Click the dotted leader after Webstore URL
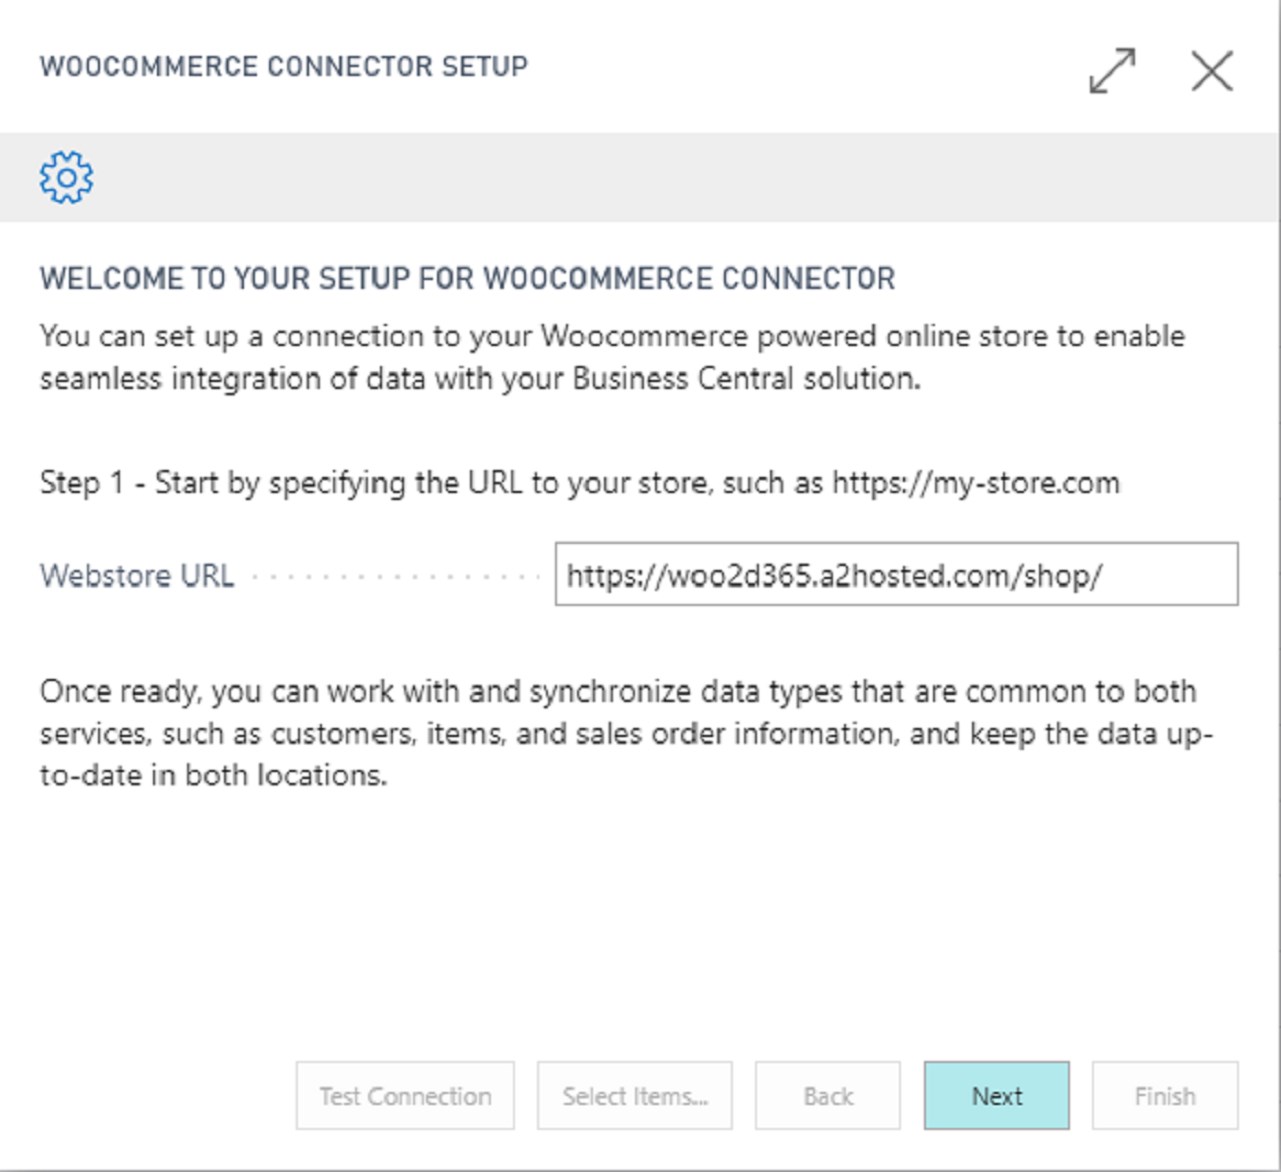The image size is (1281, 1172). click(395, 577)
